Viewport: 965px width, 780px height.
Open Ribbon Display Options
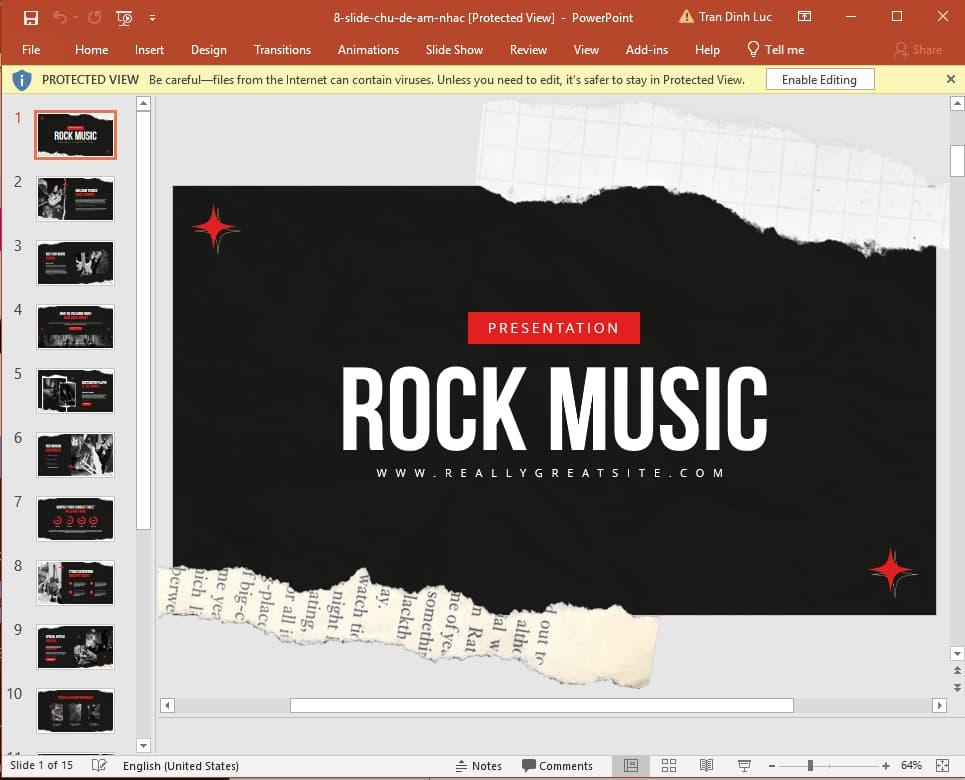tap(805, 17)
